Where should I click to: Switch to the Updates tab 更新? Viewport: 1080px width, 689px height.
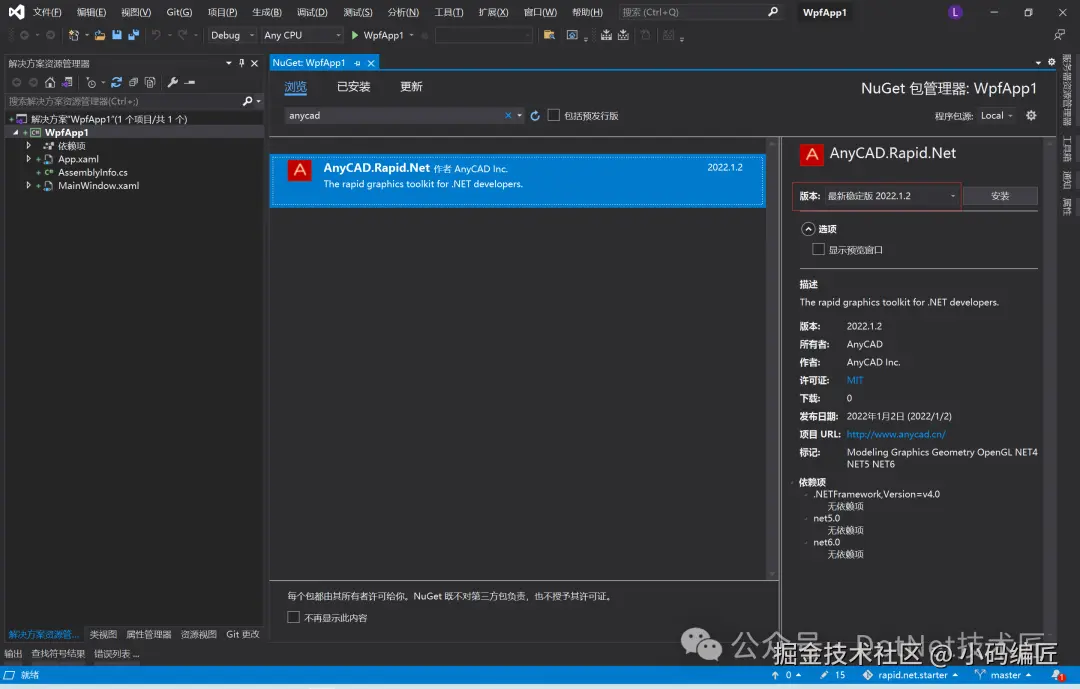[411, 87]
